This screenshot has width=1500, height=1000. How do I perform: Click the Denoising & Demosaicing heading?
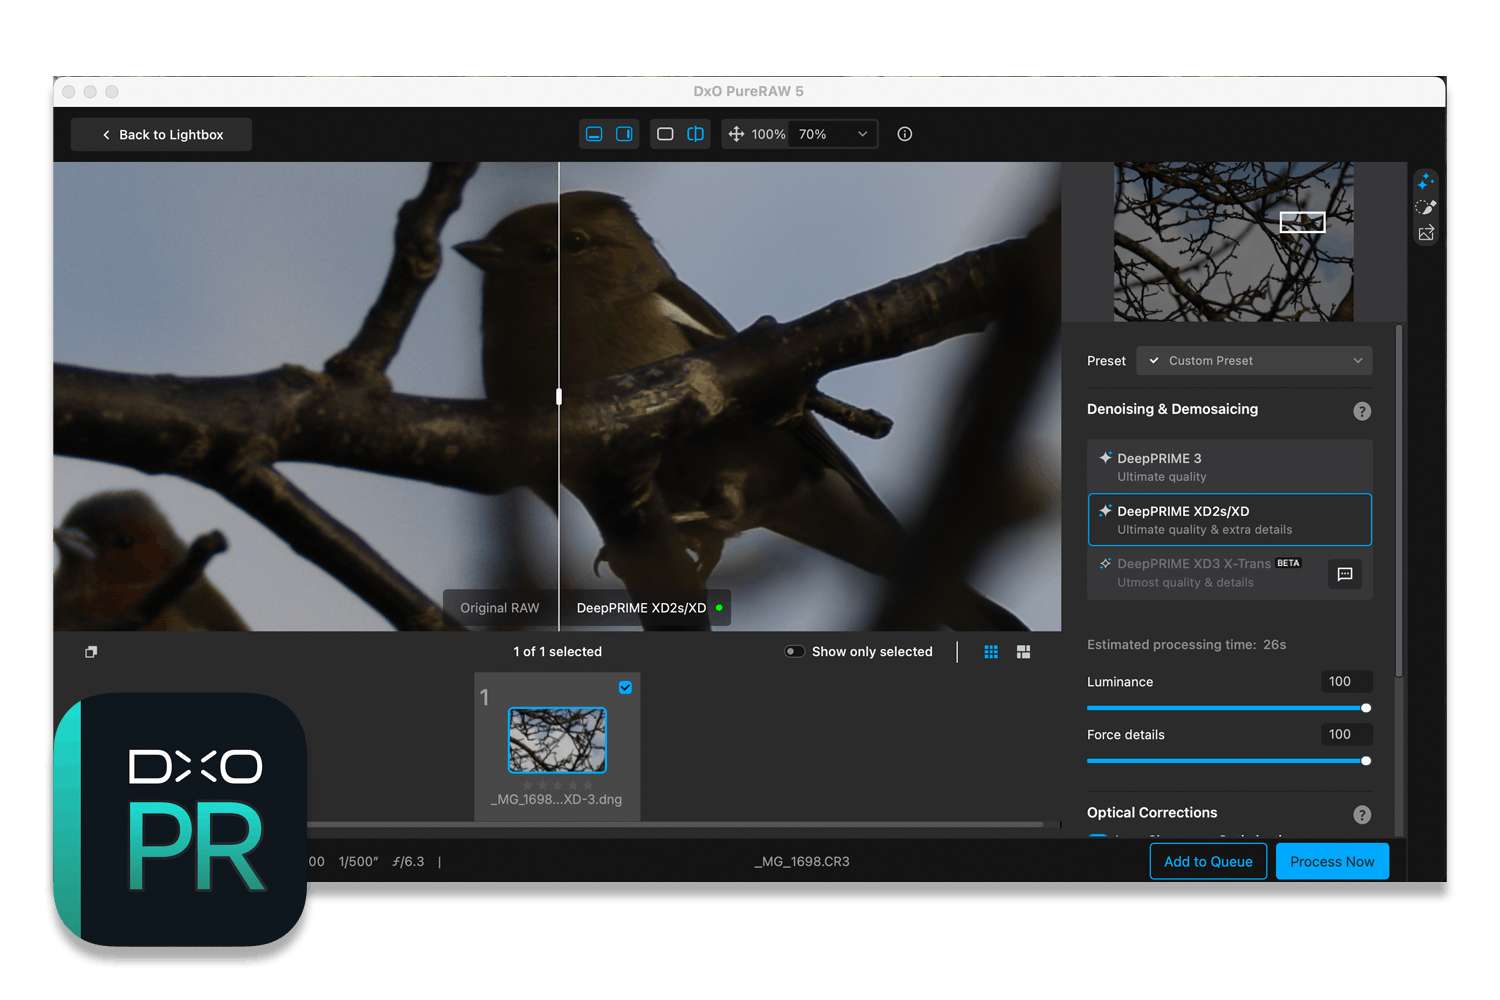1173,409
